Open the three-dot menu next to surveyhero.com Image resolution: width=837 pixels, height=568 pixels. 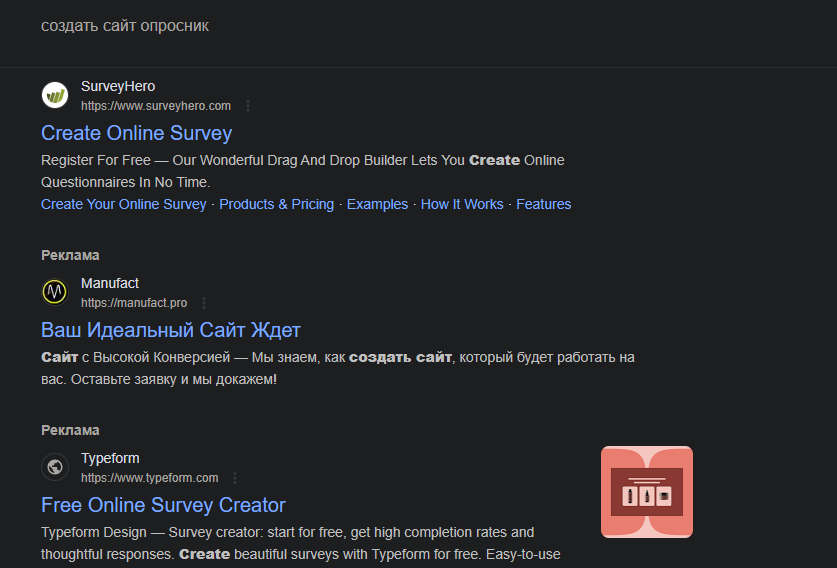248,106
